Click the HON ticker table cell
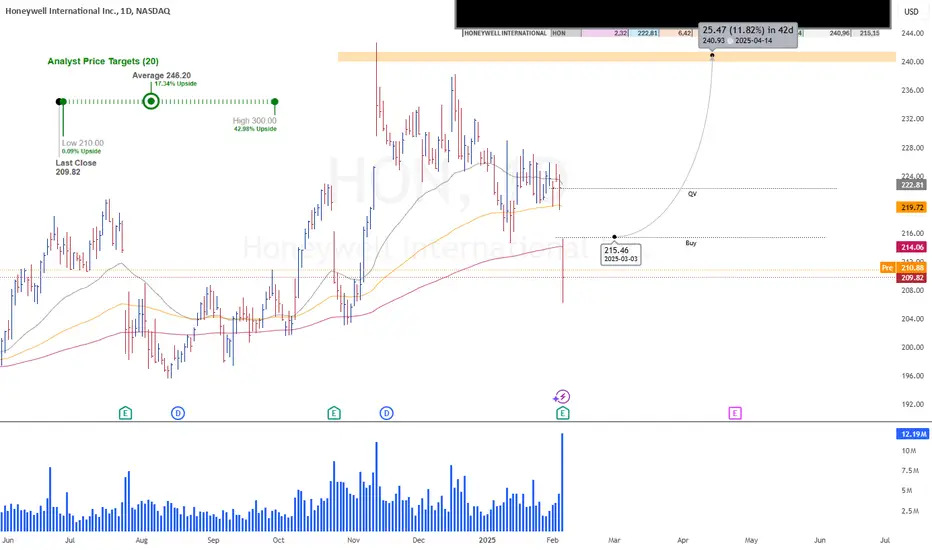Screen dimensions: 932x550 point(566,33)
